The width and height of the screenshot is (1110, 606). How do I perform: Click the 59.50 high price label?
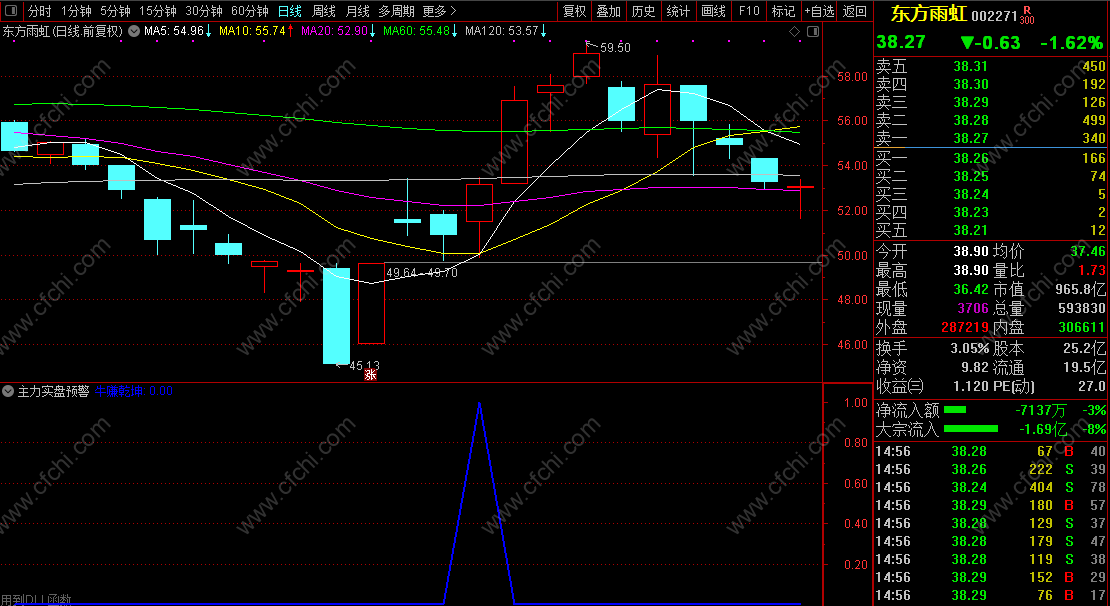point(615,47)
